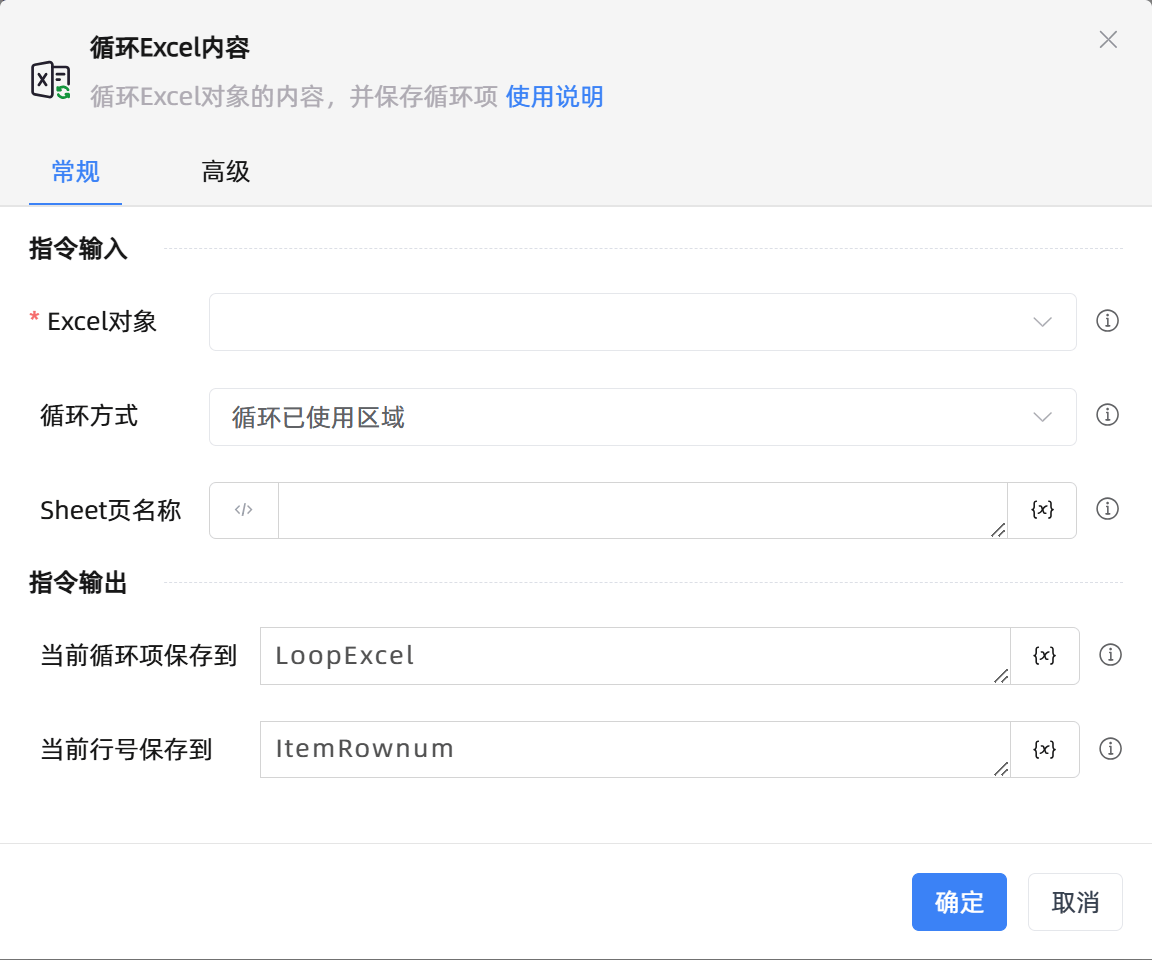Click the info icon beside Sheet页名称

[x=1107, y=509]
